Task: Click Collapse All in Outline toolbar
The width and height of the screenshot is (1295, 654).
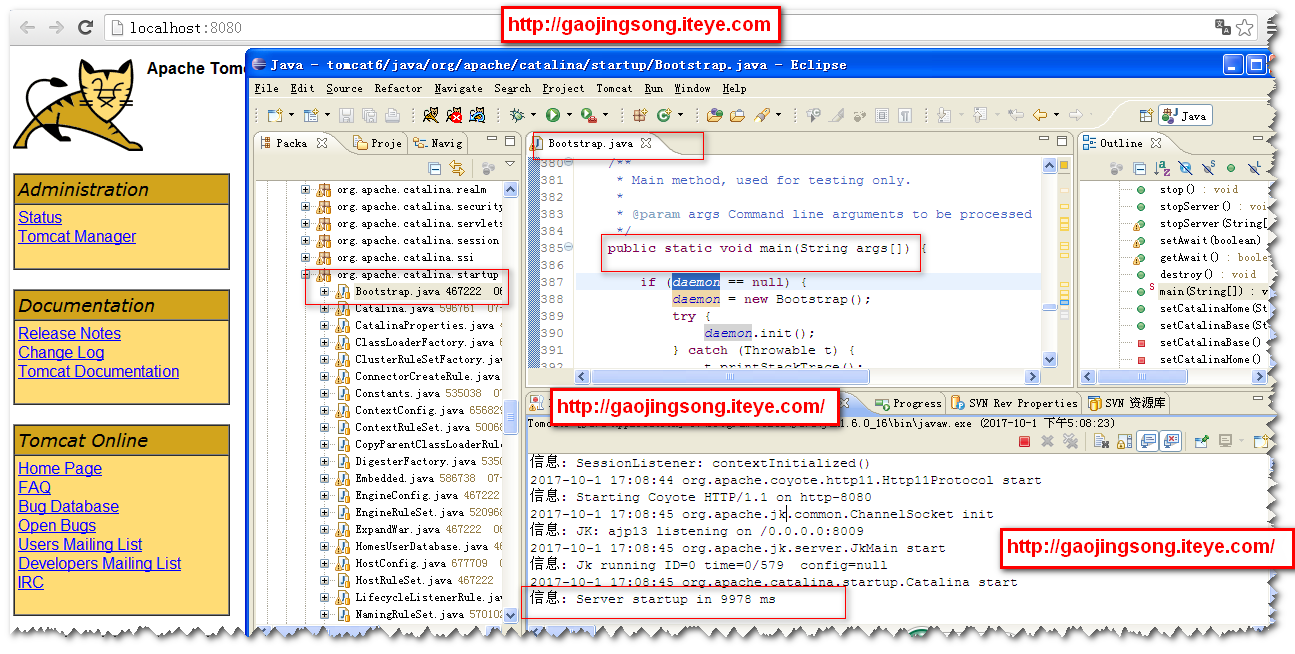Action: tap(1139, 168)
